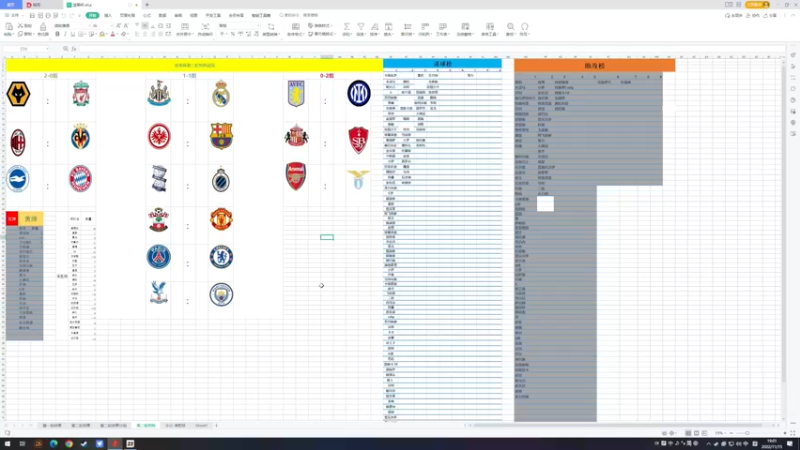Click the orange user account badge
Screen dimensions: 800x450
point(758,5)
